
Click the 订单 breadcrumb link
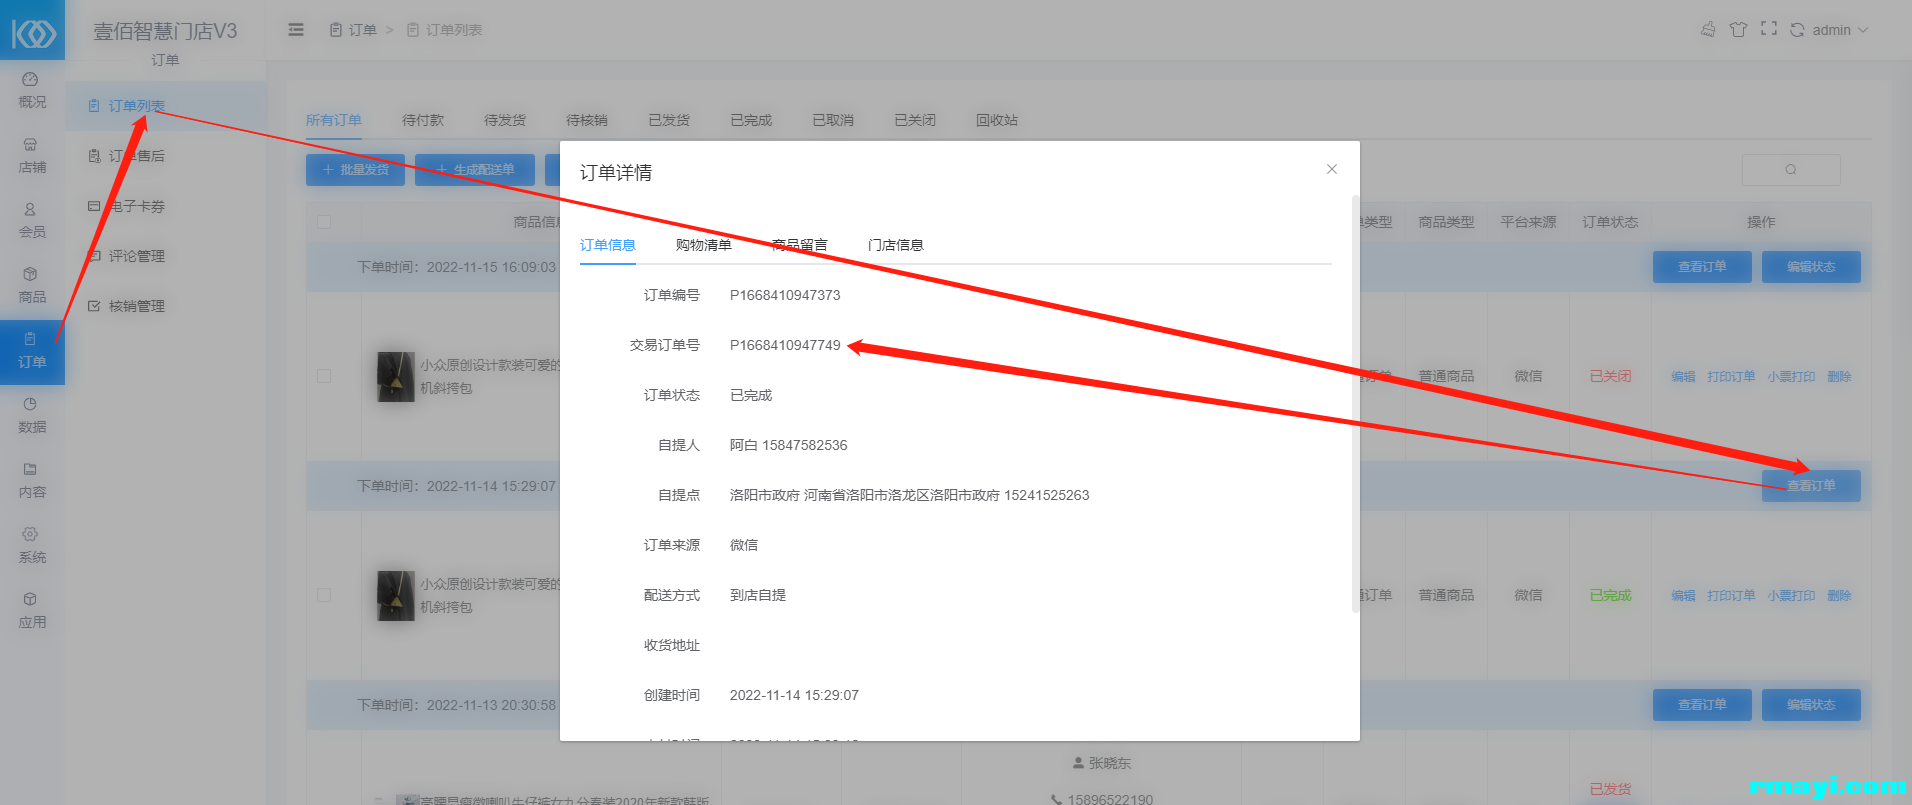tap(353, 30)
